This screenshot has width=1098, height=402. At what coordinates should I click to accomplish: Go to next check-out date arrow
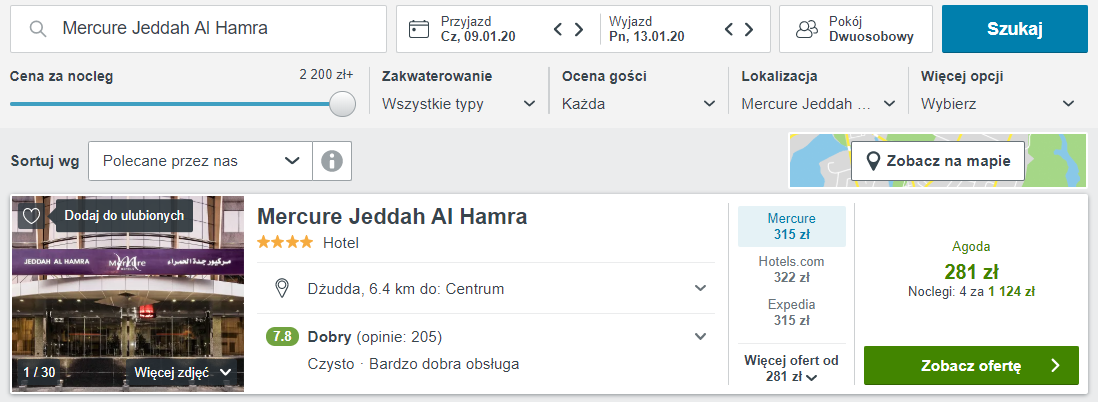click(x=750, y=29)
